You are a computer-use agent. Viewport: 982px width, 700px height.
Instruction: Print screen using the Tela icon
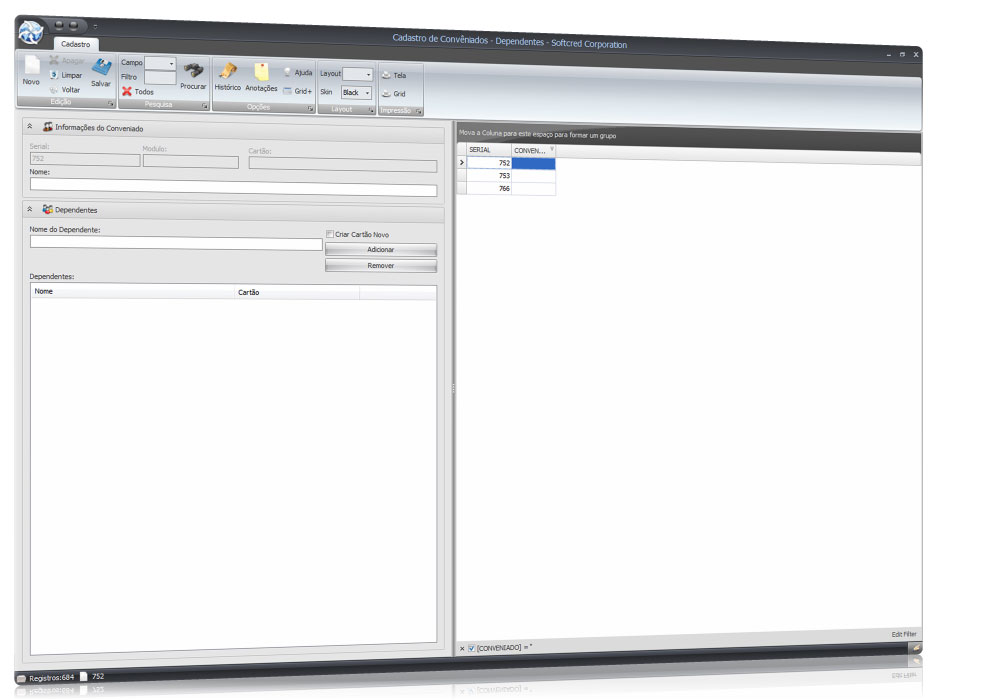click(x=386, y=75)
